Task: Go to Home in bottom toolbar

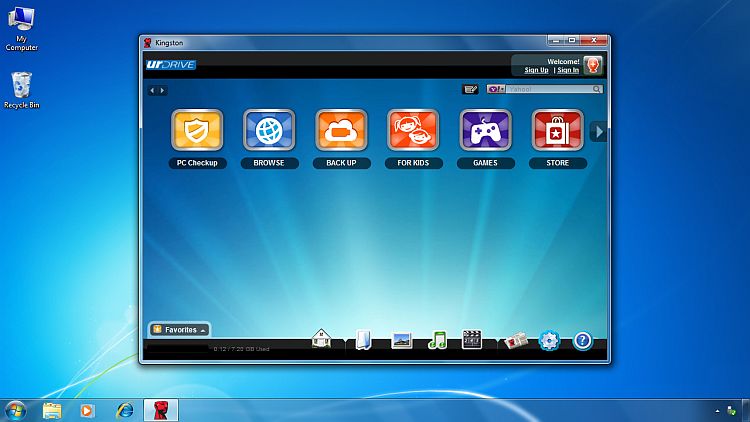Action: (322, 340)
